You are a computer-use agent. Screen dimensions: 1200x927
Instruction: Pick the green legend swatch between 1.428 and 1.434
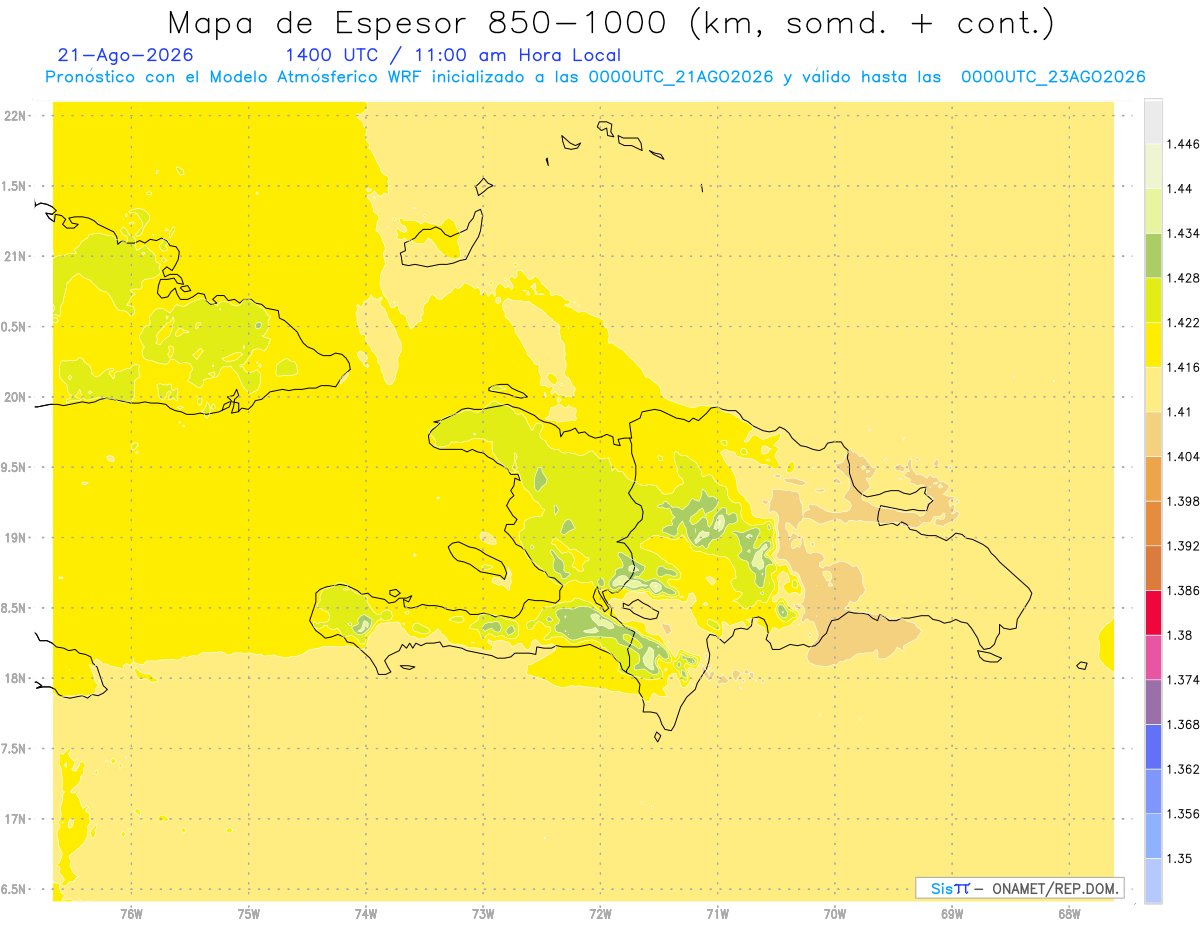(1153, 255)
